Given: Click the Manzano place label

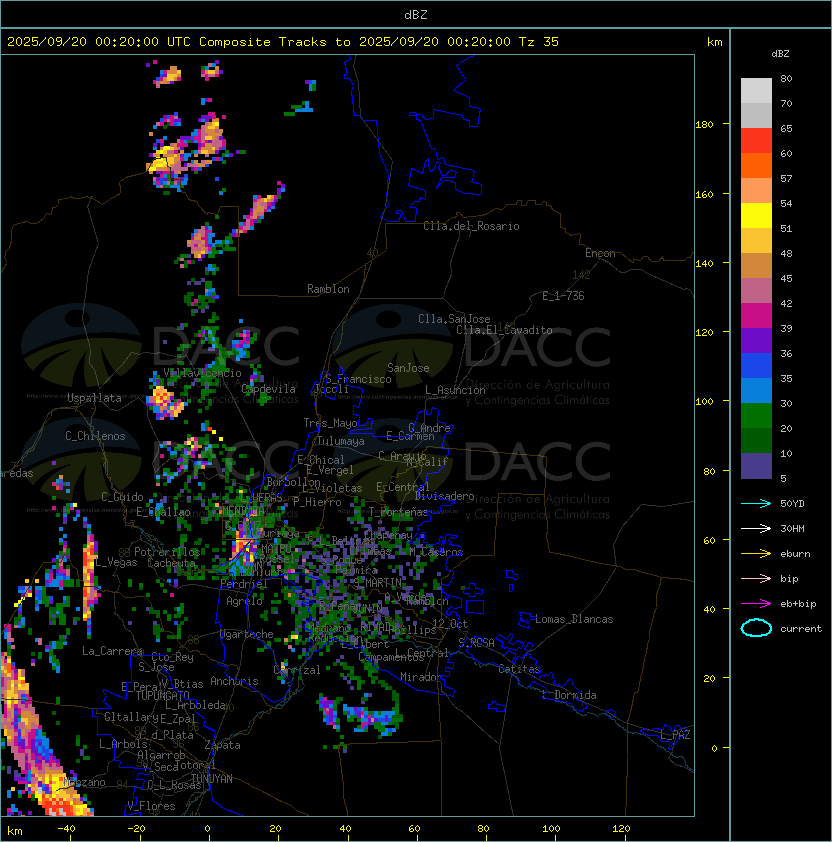Looking at the screenshot, I should point(84,782).
